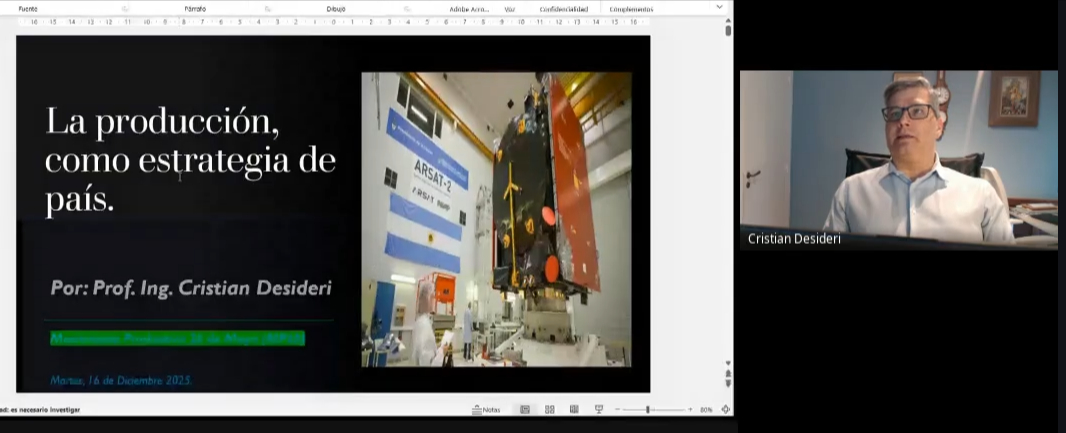Switch to Slide Sorter view
Screen dimensions: 1066x433
(x=549, y=409)
